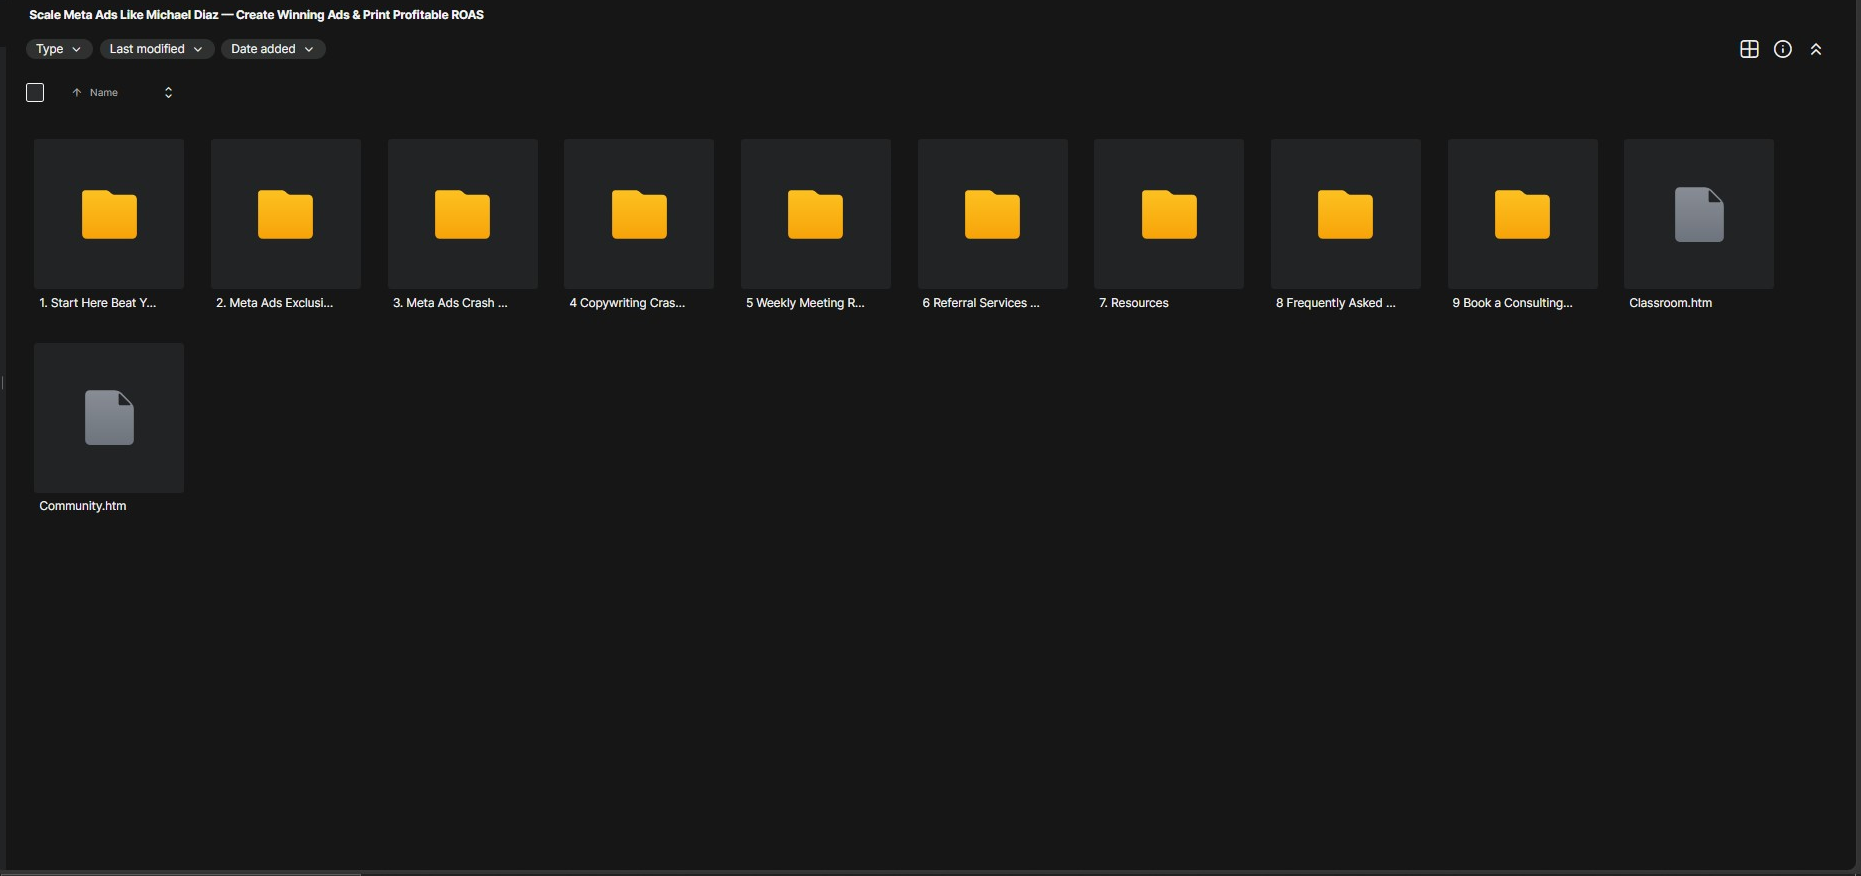Select the '4 Copywriting Cras...' folder thumbnail
Image resolution: width=1861 pixels, height=876 pixels.
[x=639, y=214]
